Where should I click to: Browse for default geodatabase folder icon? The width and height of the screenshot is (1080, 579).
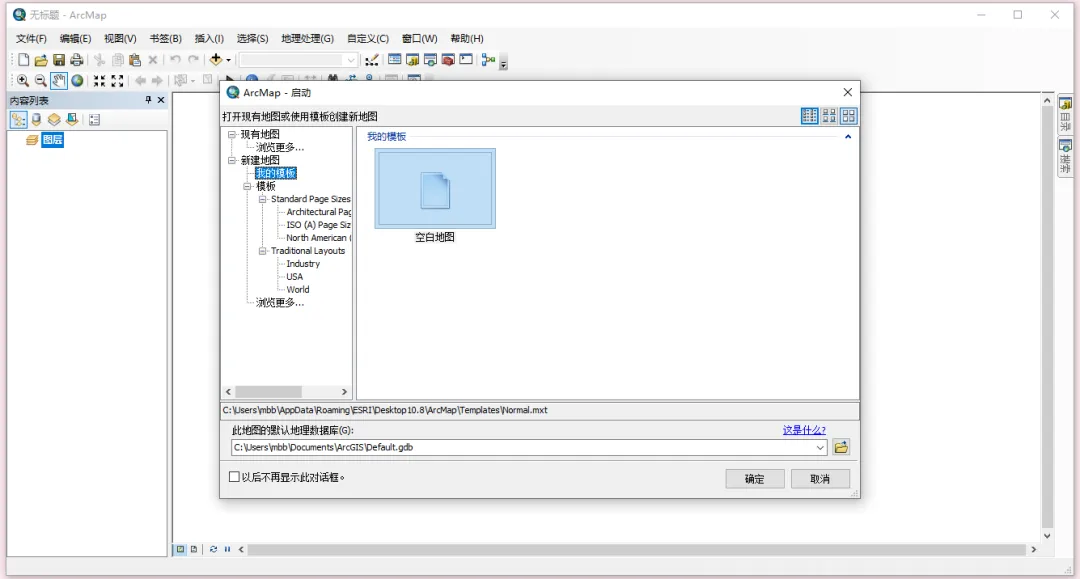[x=841, y=448]
